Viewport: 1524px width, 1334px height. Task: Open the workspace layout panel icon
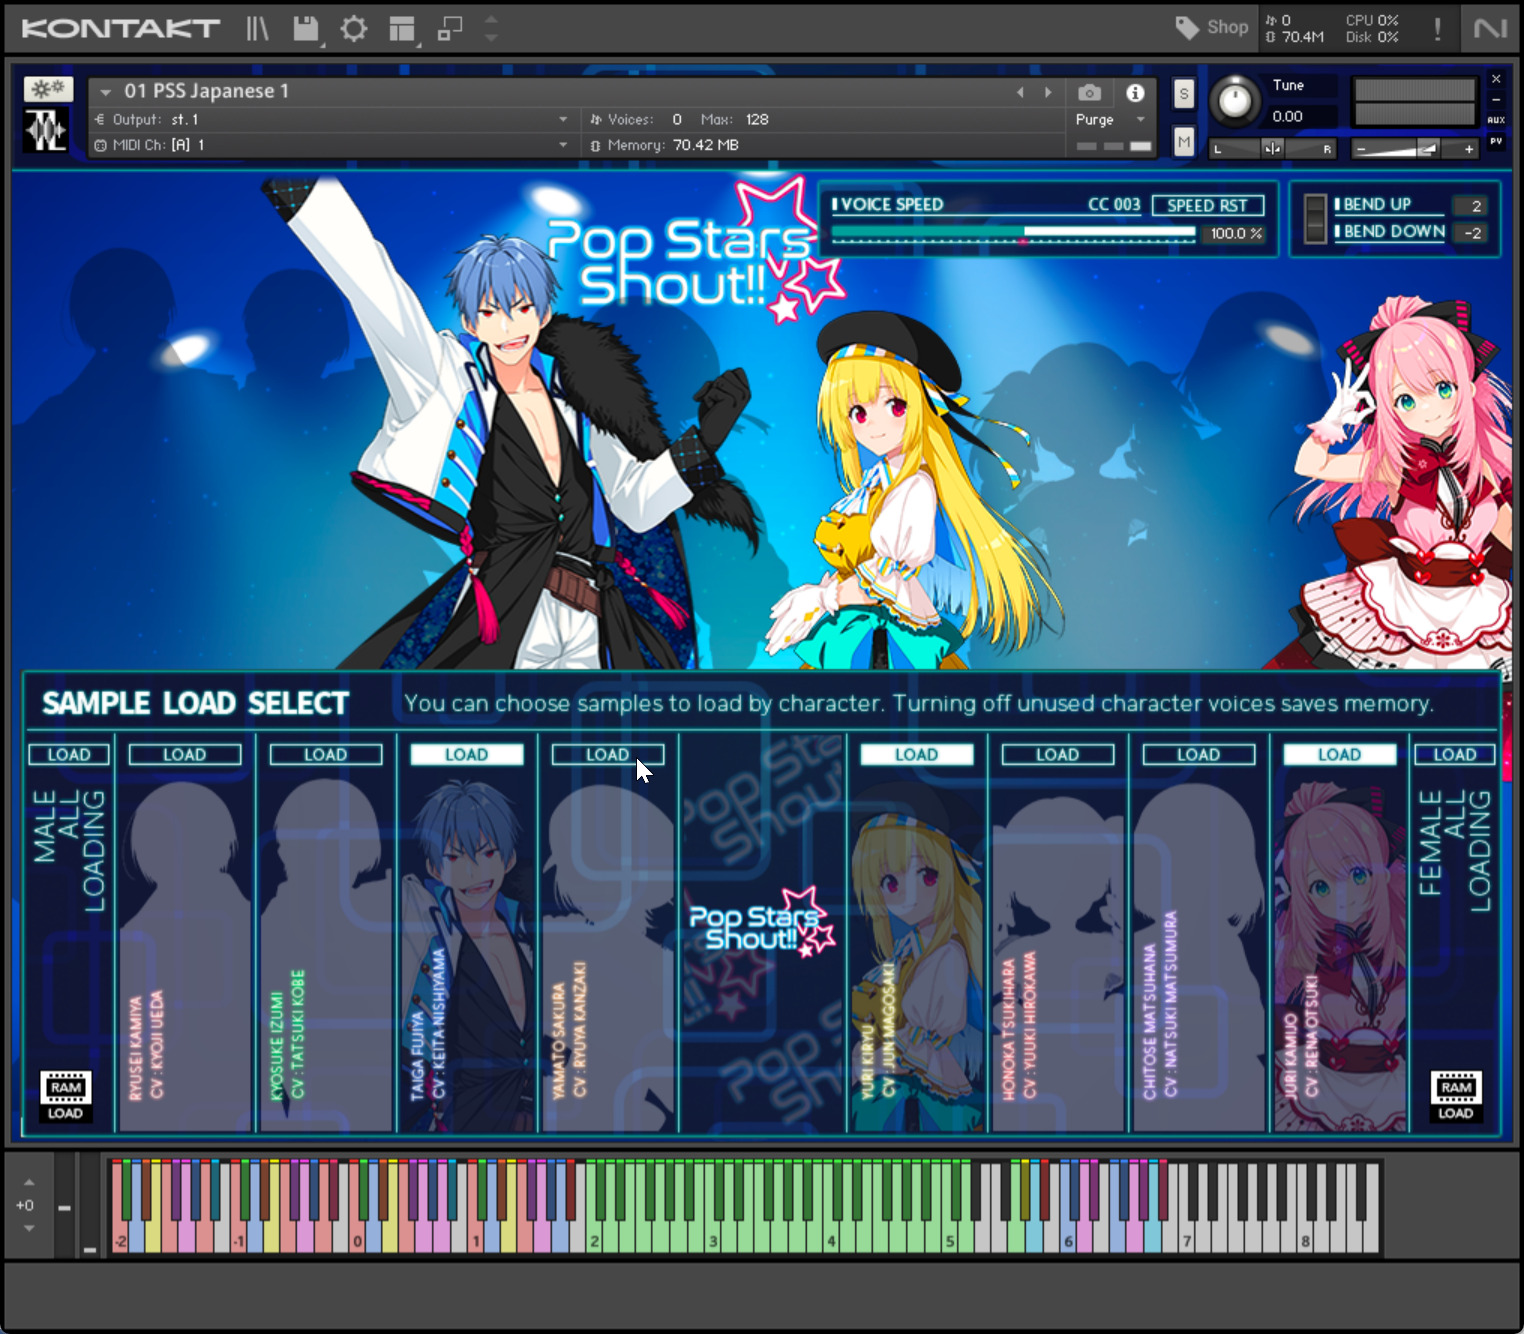(x=402, y=29)
